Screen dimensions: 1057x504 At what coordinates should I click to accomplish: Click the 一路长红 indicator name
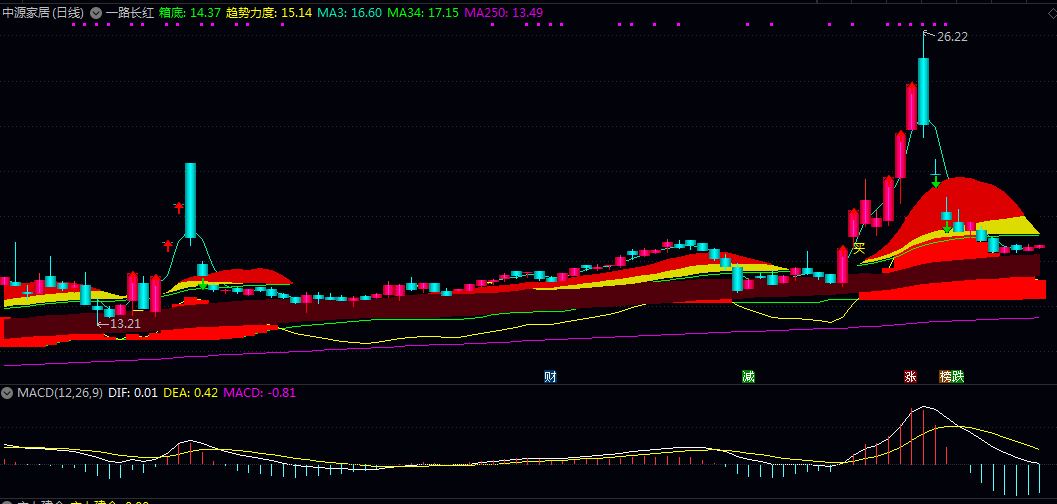(129, 13)
